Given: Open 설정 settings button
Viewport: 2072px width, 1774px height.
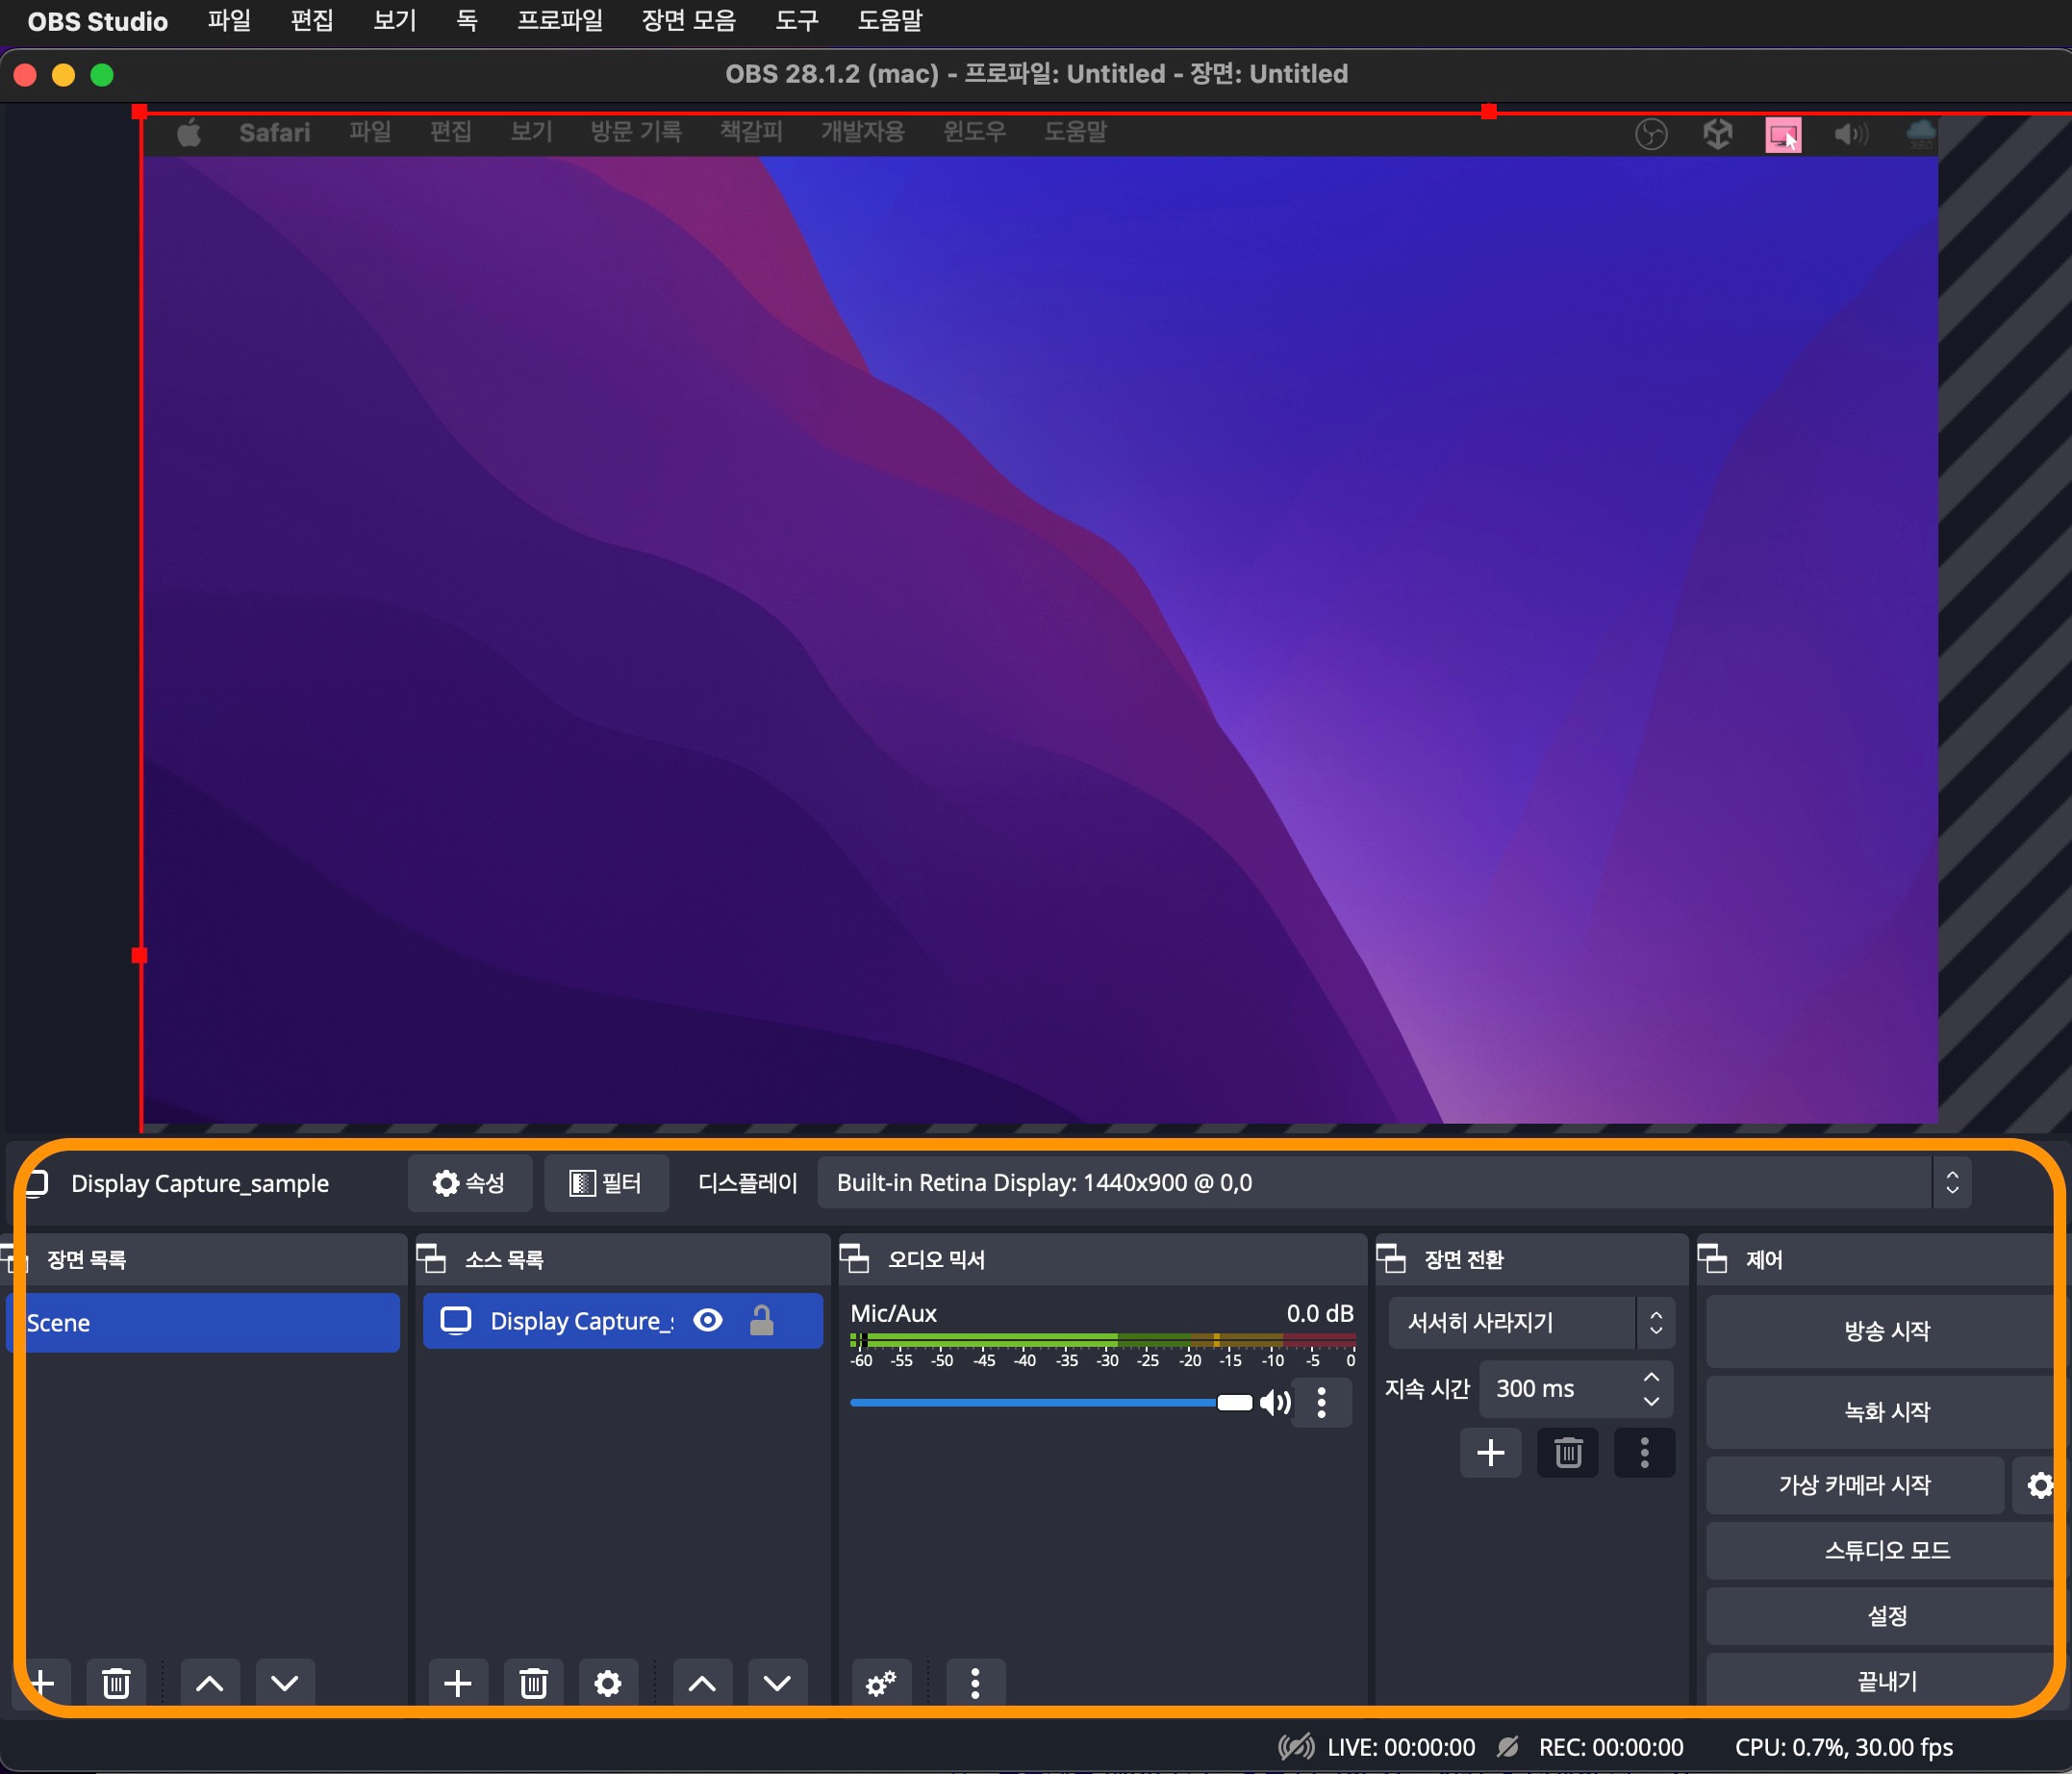Looking at the screenshot, I should (1886, 1616).
